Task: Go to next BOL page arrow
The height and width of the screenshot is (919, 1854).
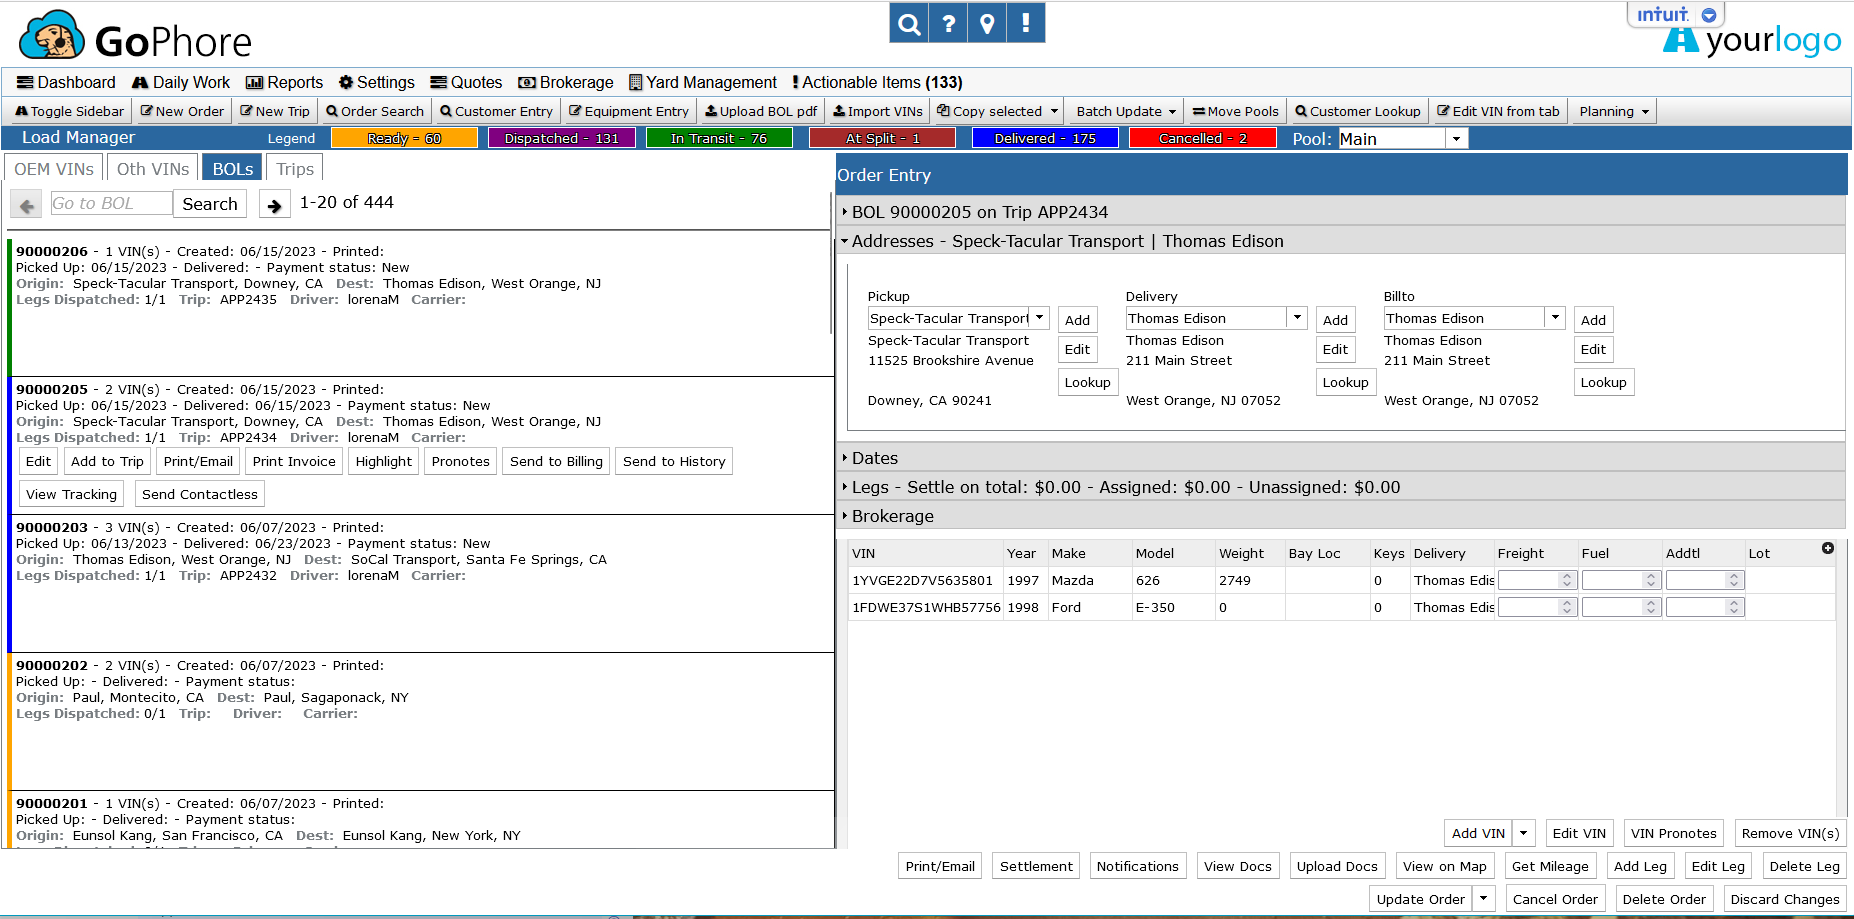Action: [274, 204]
